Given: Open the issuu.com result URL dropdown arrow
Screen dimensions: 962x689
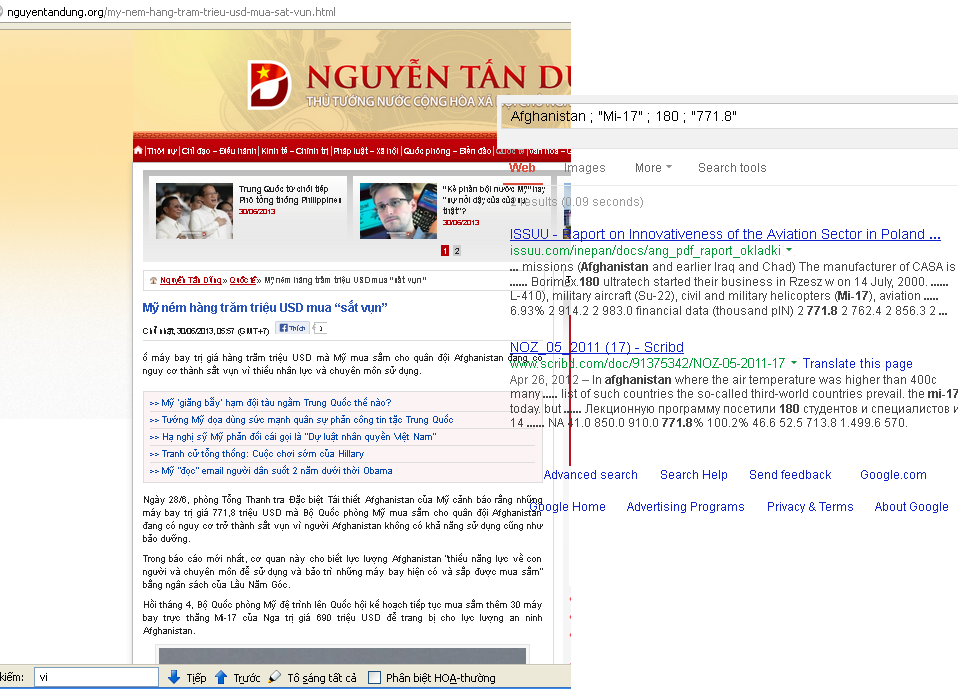Looking at the screenshot, I should 789,250.
